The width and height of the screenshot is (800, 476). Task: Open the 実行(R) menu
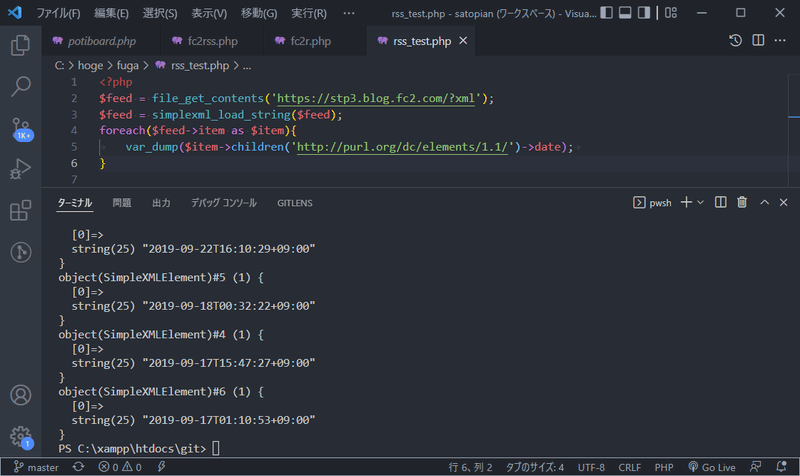(x=309, y=13)
